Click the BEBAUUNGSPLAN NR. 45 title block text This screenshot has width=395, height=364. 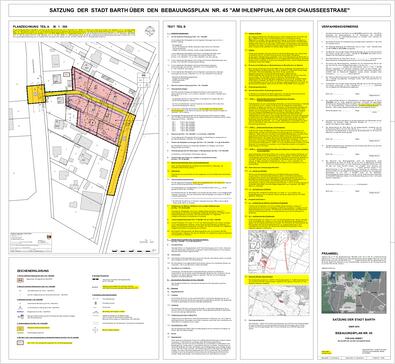pos(354,333)
